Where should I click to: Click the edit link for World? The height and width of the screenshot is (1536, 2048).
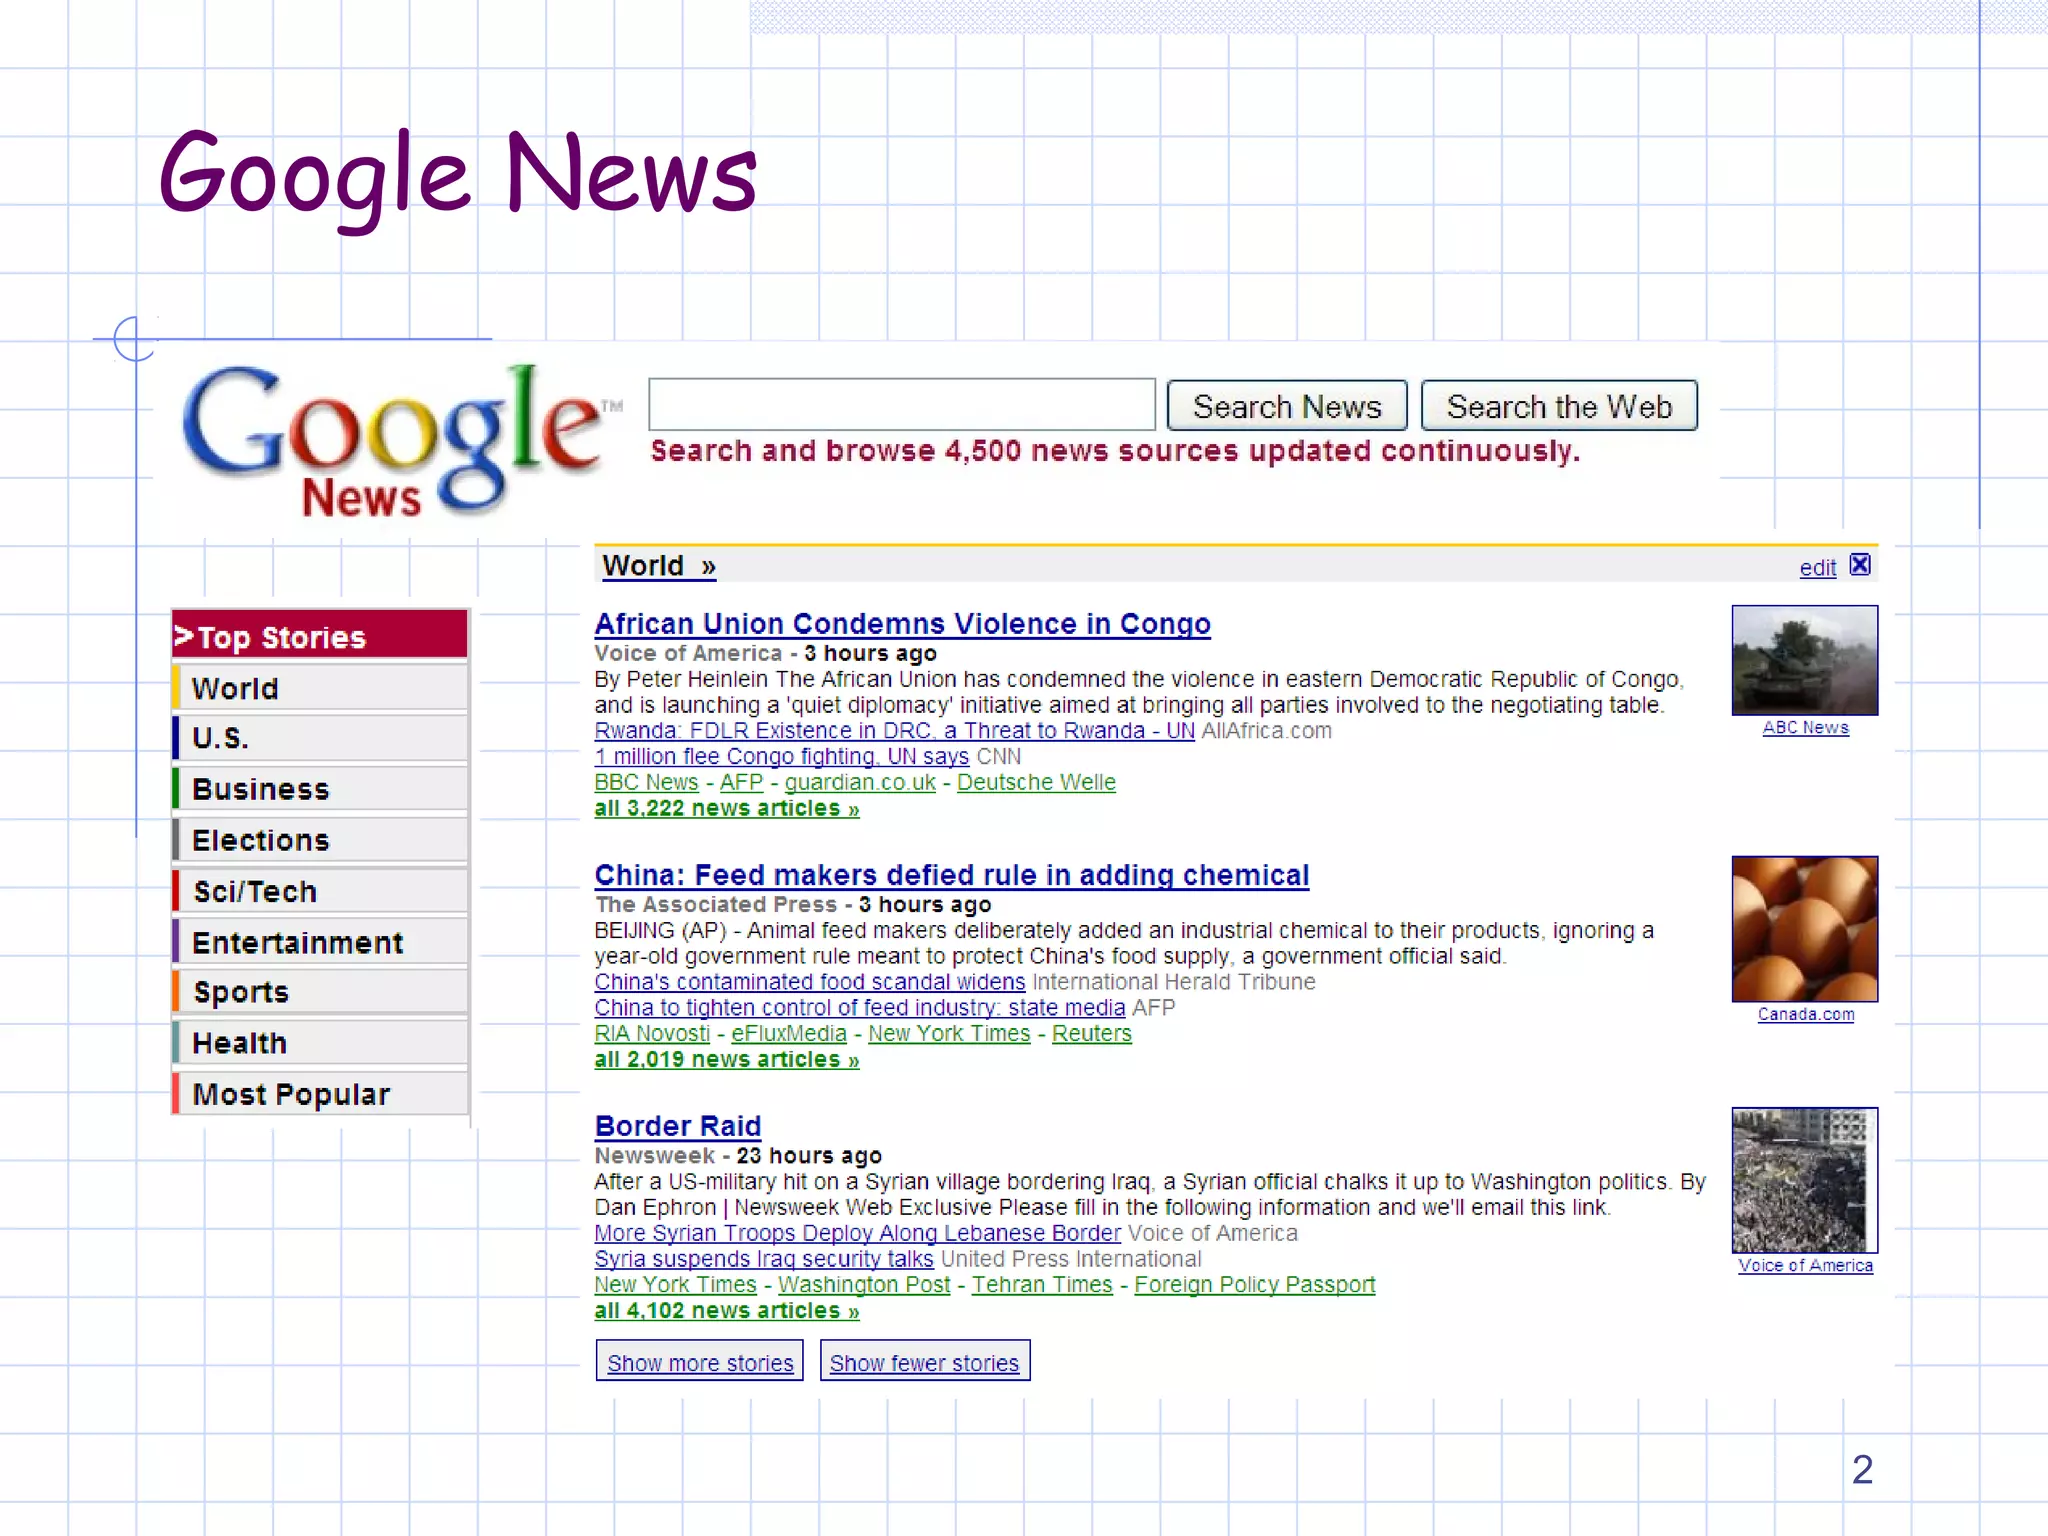tap(1817, 568)
